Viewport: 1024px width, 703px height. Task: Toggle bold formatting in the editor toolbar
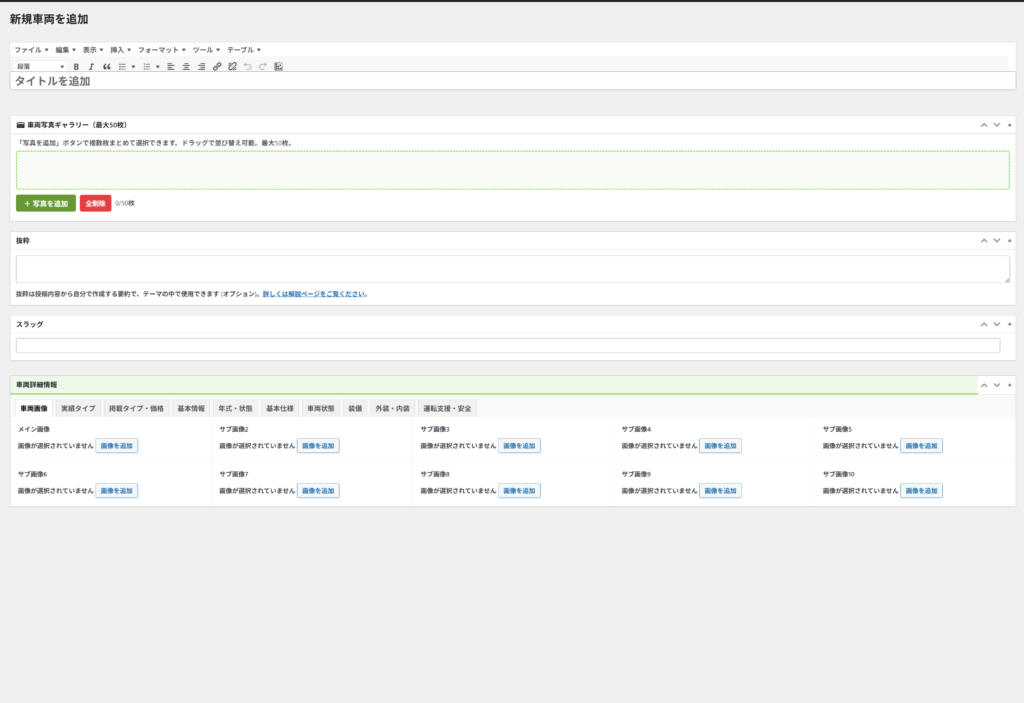click(x=76, y=67)
